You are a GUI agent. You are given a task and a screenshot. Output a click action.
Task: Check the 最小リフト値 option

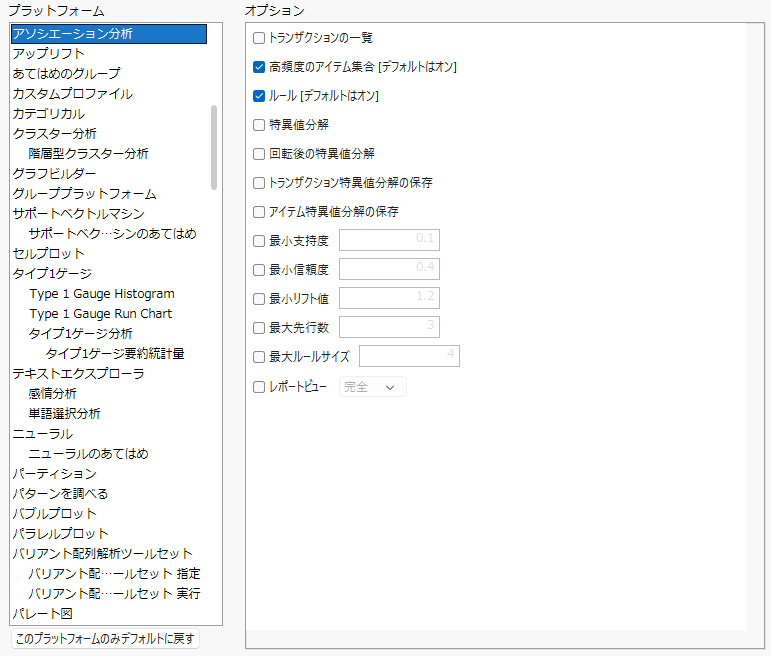[x=259, y=299]
